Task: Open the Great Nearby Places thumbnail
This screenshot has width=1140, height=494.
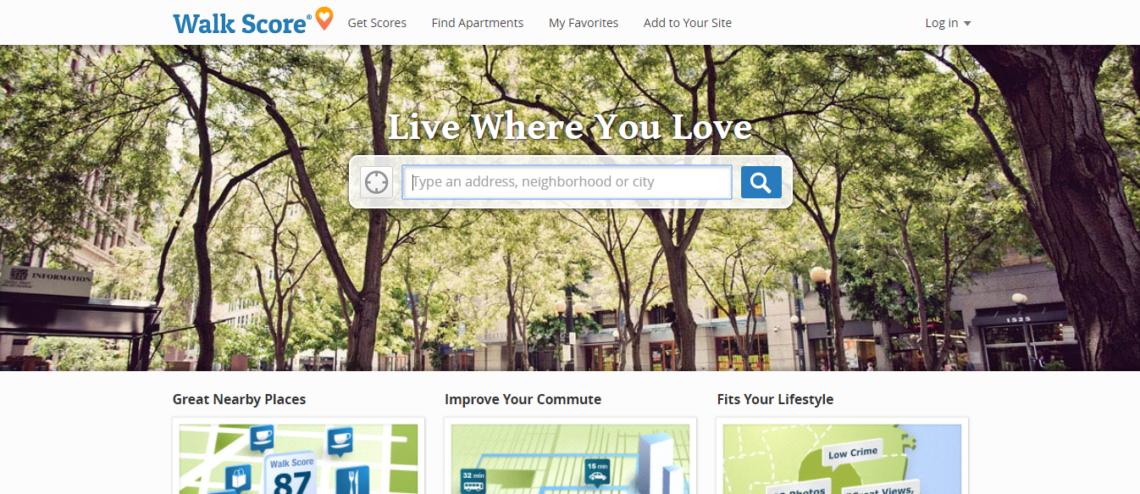Action: (x=299, y=456)
